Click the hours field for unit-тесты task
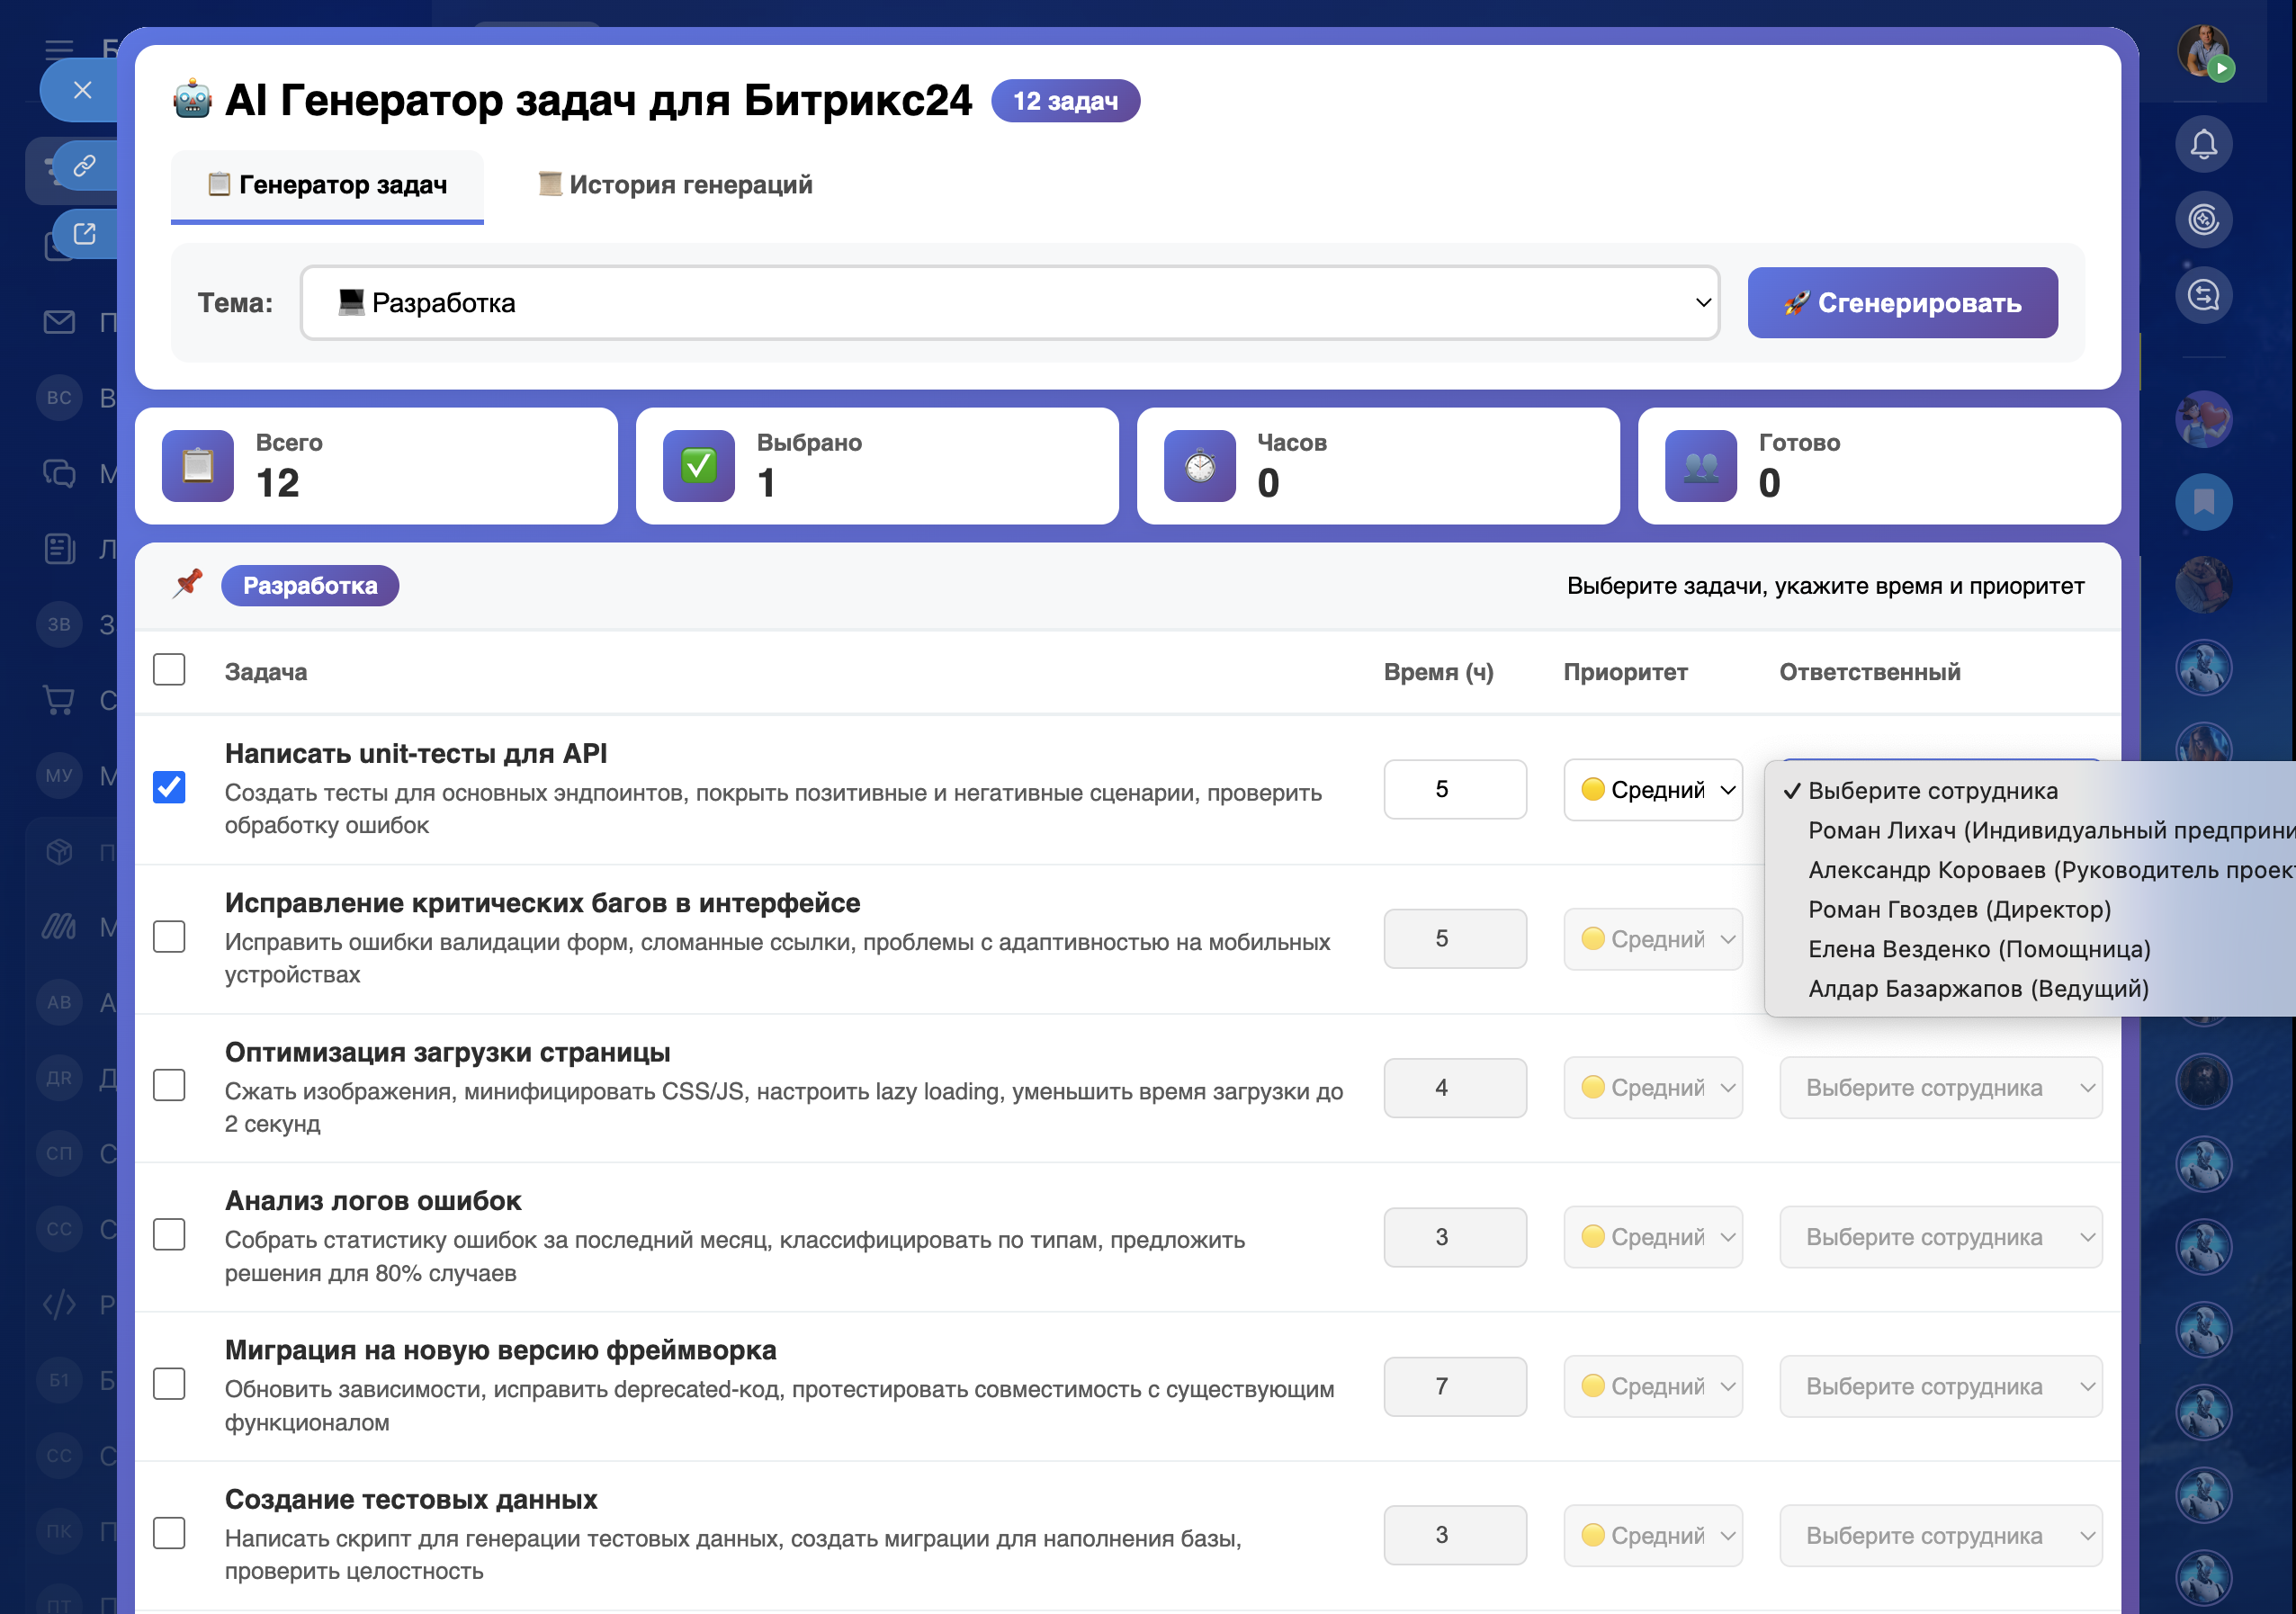Viewport: 2296px width, 1614px height. pos(1454,790)
